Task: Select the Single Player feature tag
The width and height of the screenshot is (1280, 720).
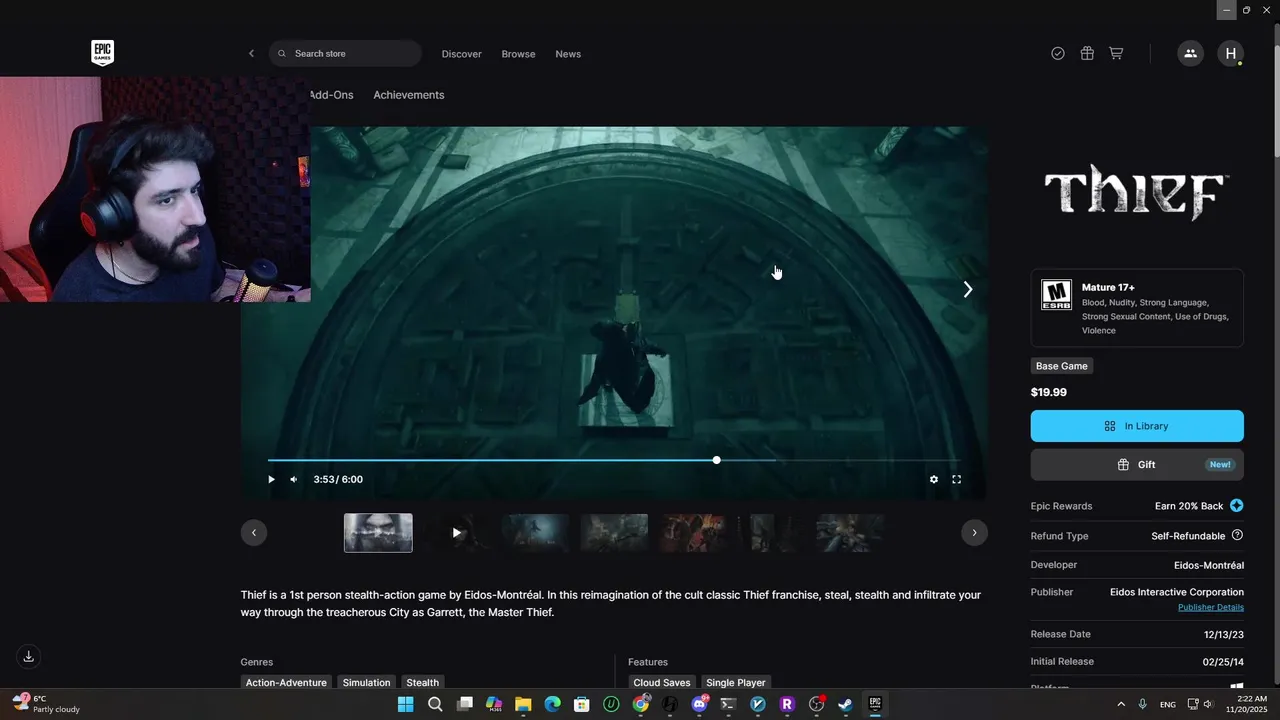Action: tap(736, 682)
